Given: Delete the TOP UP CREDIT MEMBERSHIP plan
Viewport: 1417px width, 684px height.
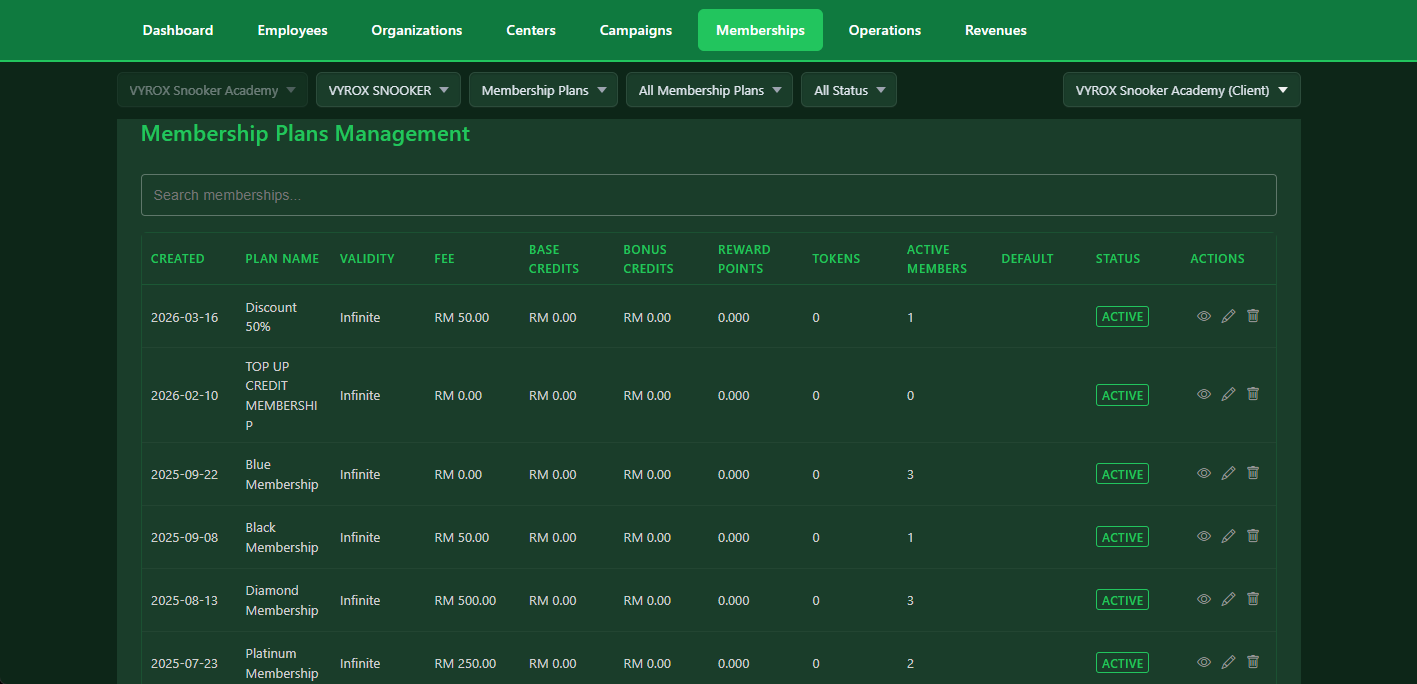Looking at the screenshot, I should click(x=1252, y=394).
